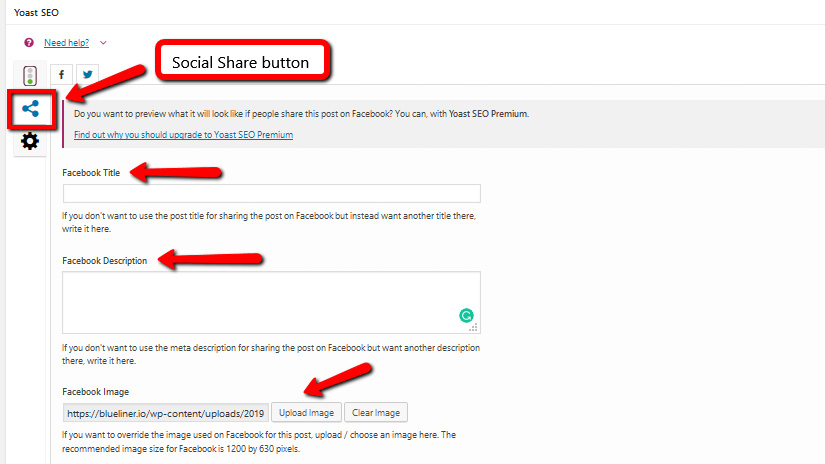
Task: Click the Facebook Description label
Action: pos(105,260)
